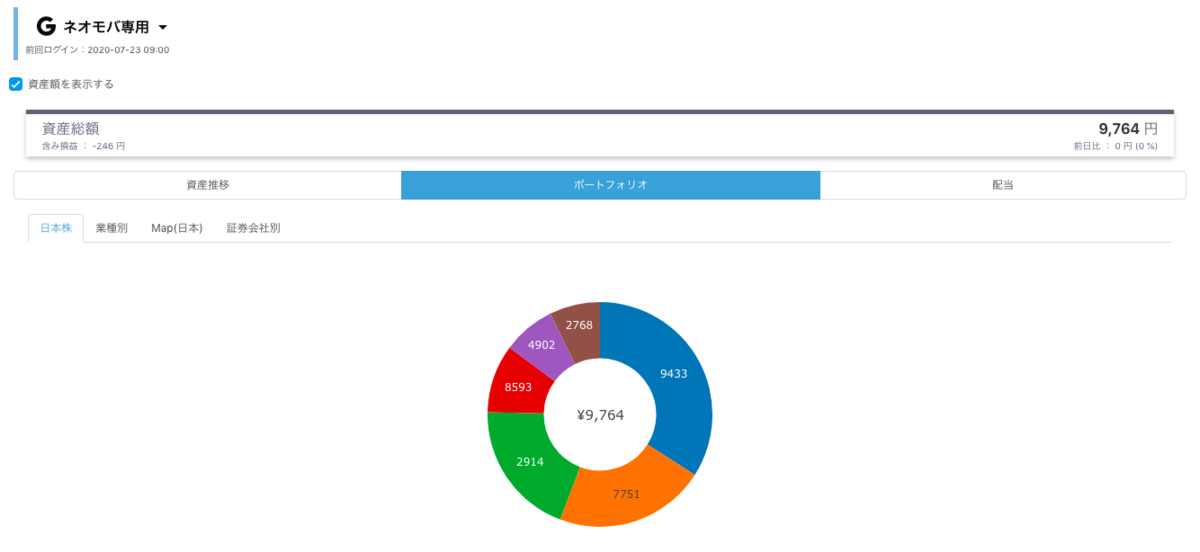The height and width of the screenshot is (552, 1200).
Task: Switch to the 資産推移 tab
Action: coord(208,185)
